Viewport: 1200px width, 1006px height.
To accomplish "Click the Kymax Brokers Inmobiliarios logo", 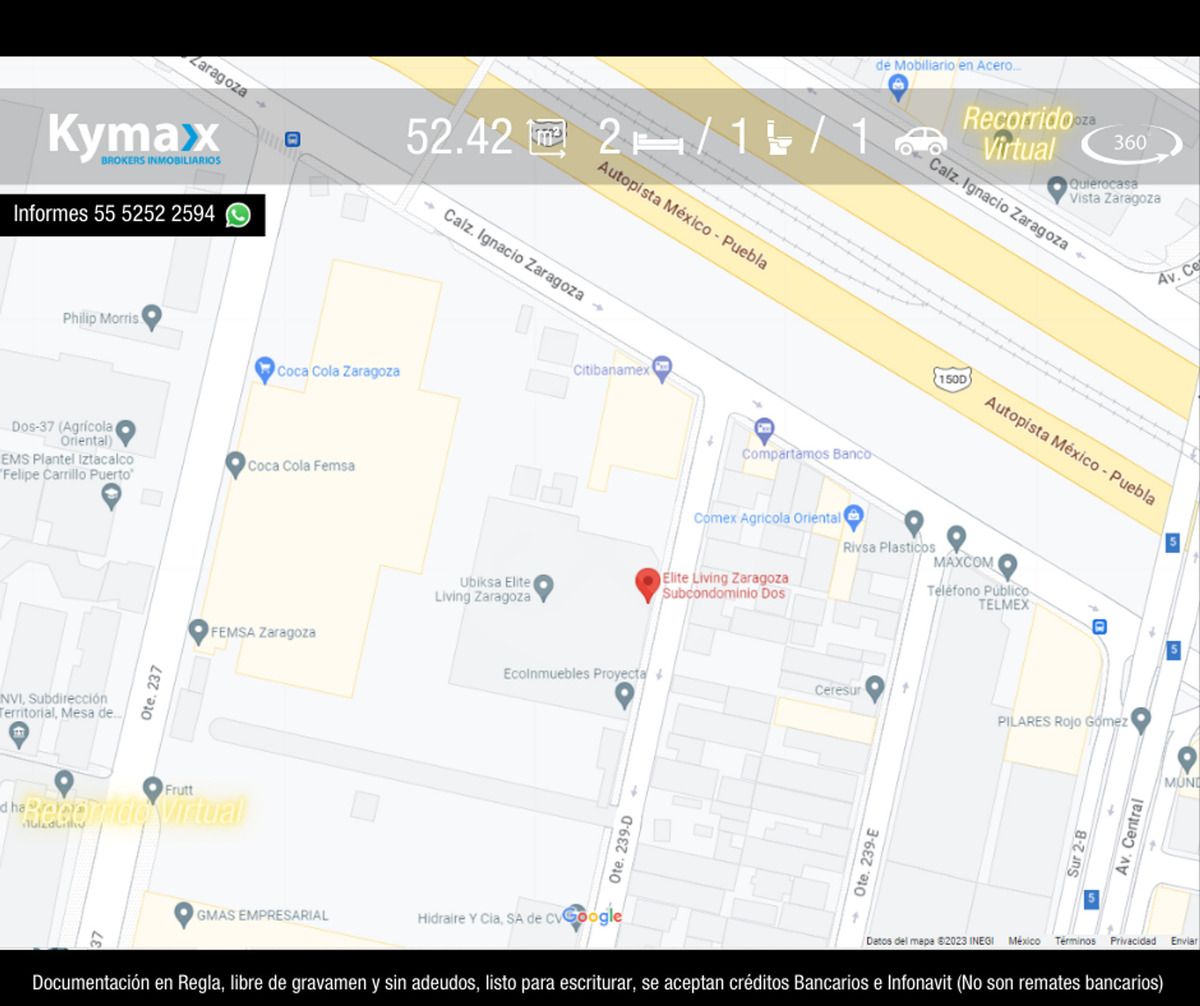I will (134, 138).
